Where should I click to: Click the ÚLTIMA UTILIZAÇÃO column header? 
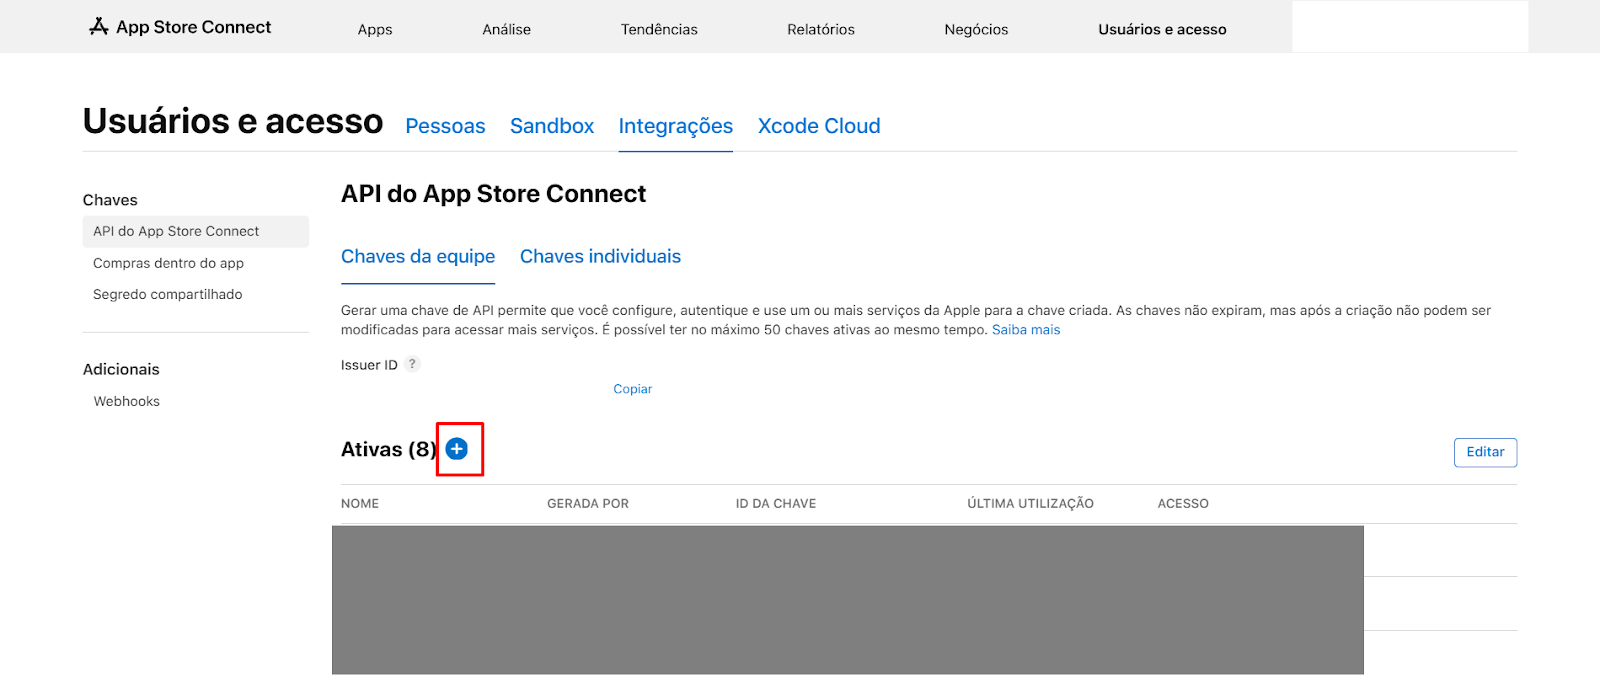[x=1030, y=503]
